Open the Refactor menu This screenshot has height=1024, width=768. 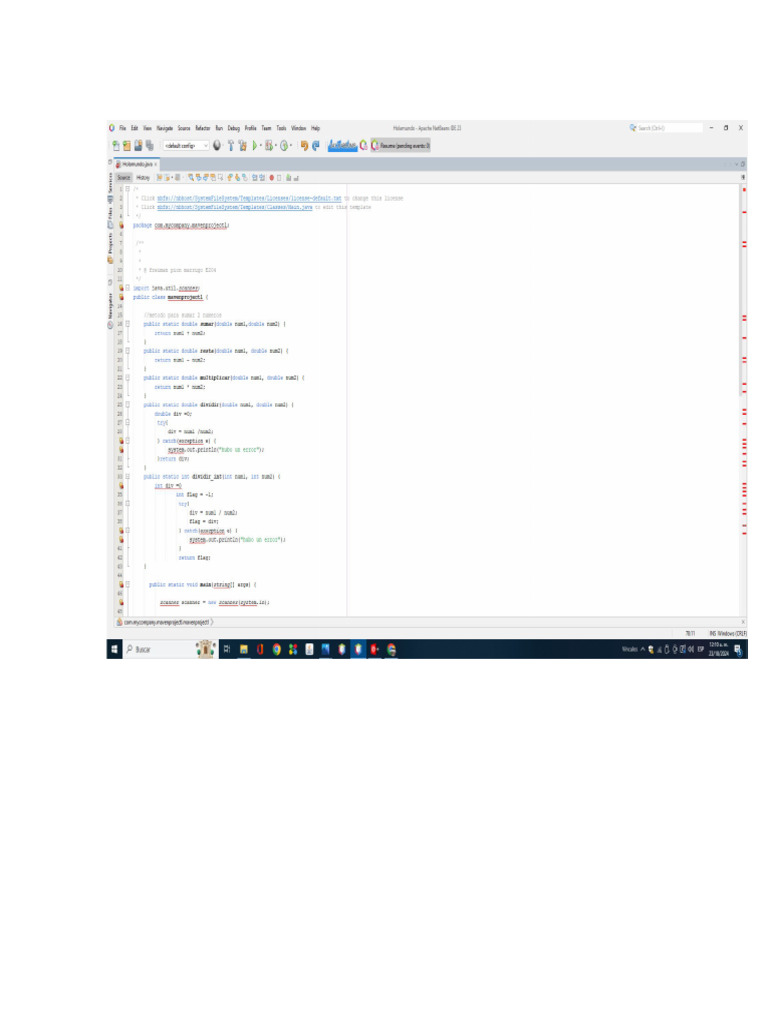203,128
